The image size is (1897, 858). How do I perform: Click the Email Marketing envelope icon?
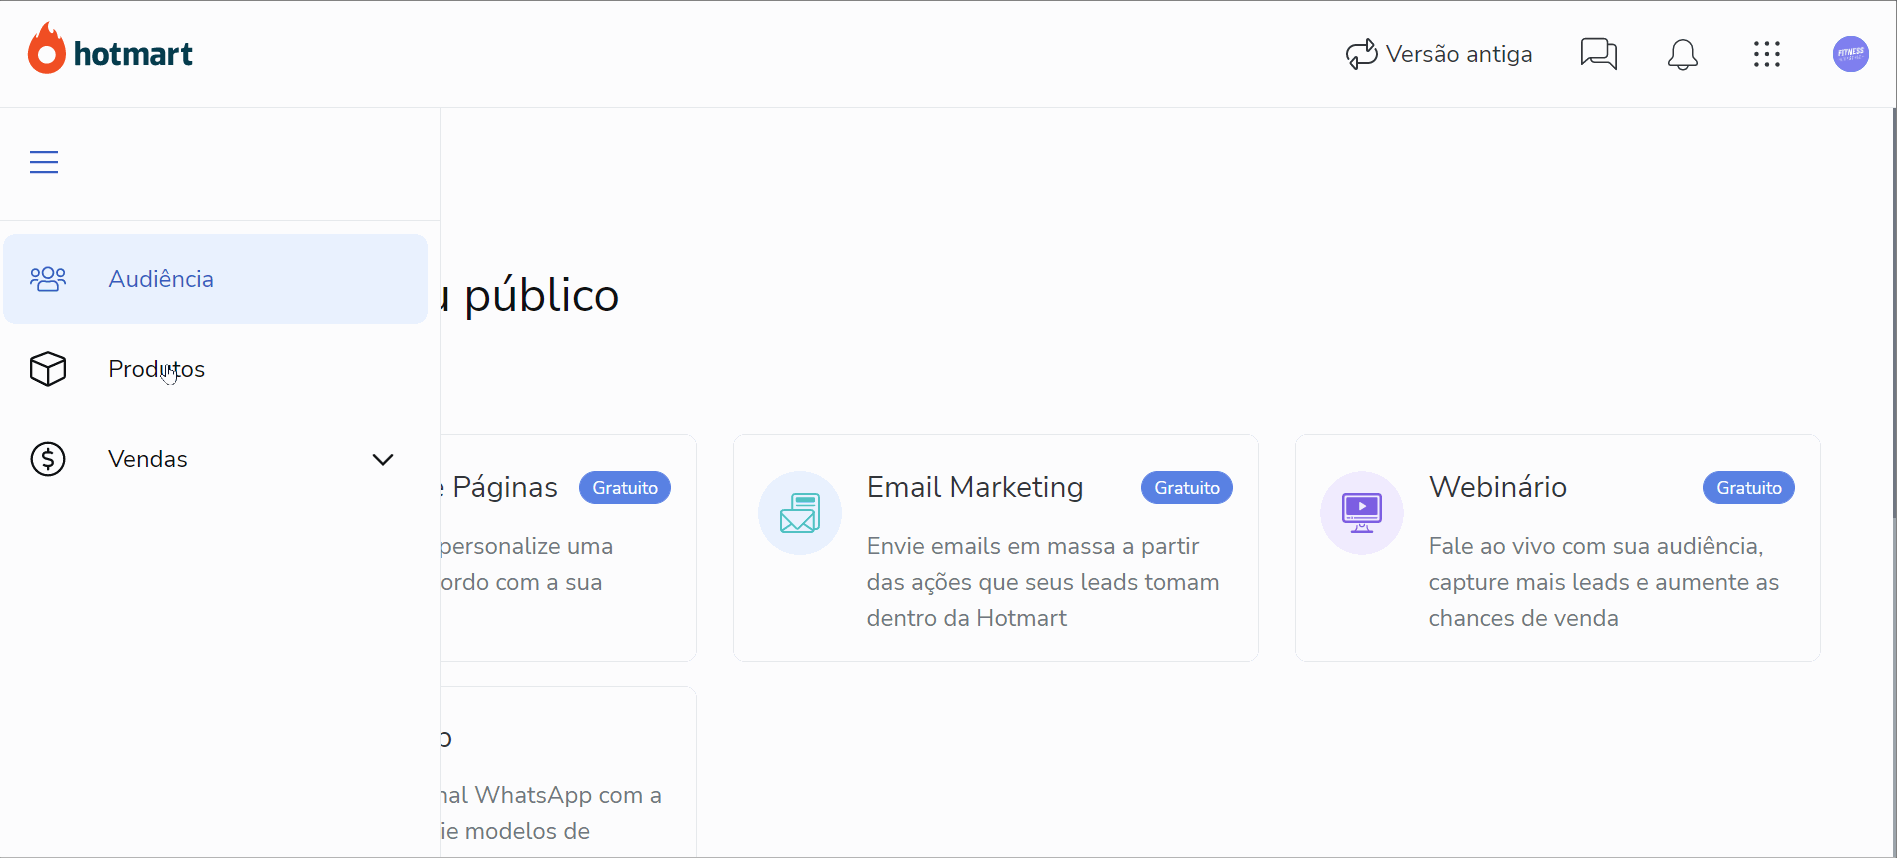(800, 513)
